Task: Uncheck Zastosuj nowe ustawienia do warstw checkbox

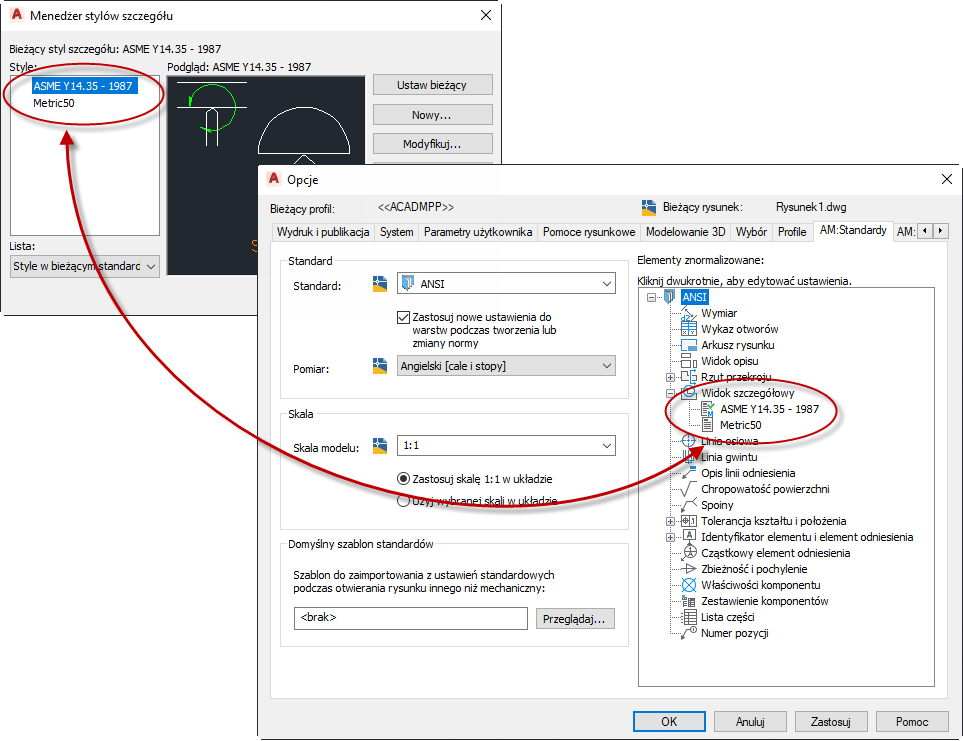Action: (x=403, y=317)
